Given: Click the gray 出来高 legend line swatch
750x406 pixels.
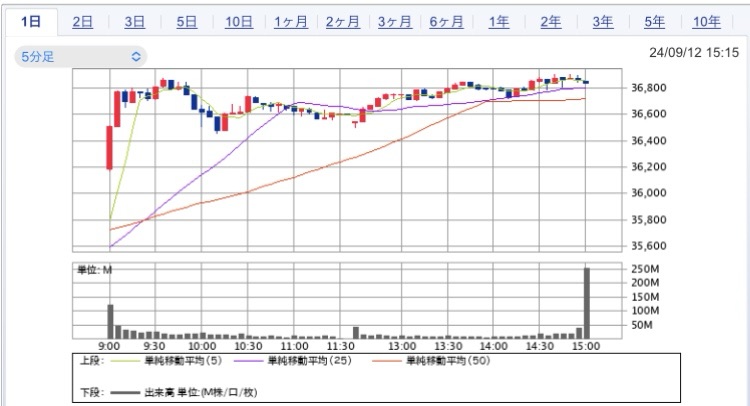Looking at the screenshot, I should click(x=125, y=393).
